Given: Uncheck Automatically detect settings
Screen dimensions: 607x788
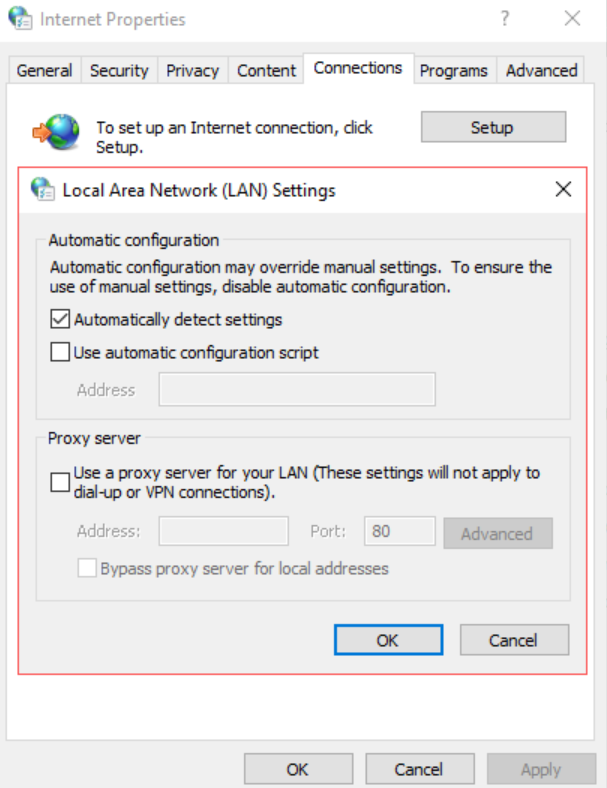Looking at the screenshot, I should [x=60, y=320].
